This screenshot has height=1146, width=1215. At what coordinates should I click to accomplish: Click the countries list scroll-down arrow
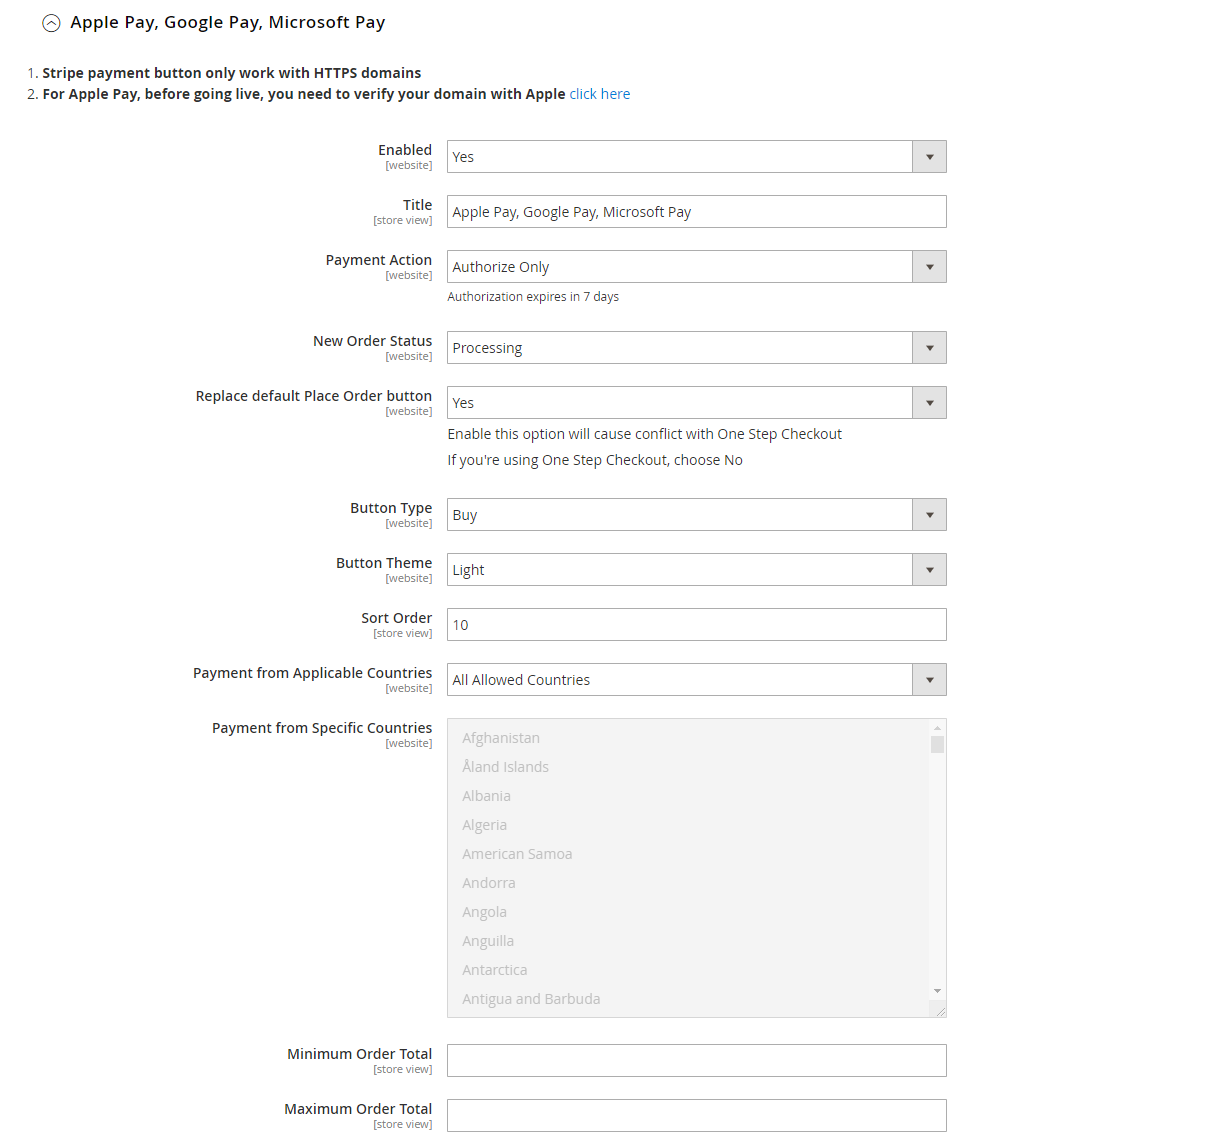pos(937,991)
